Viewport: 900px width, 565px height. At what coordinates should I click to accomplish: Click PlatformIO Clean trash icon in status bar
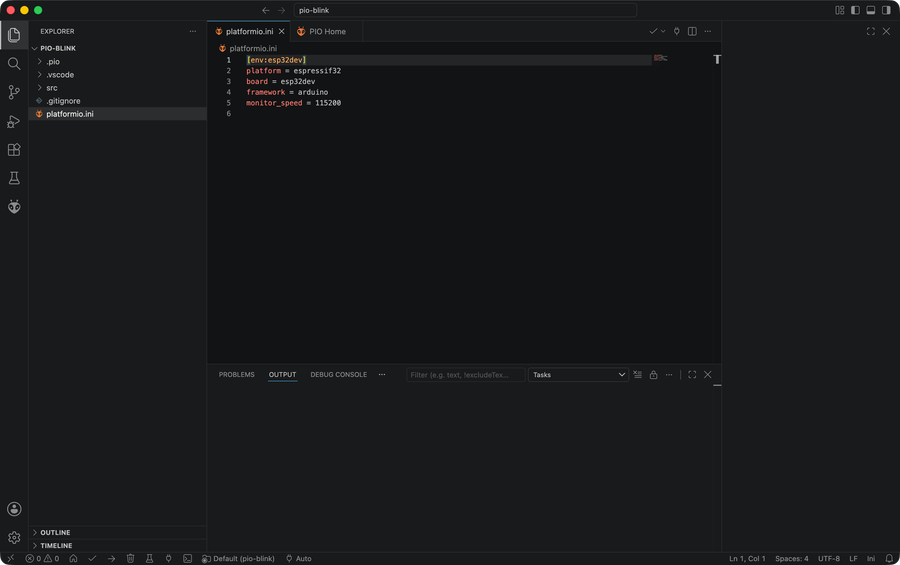coord(130,559)
